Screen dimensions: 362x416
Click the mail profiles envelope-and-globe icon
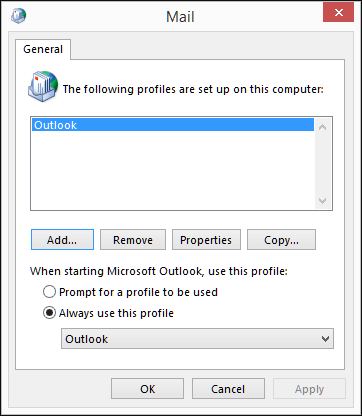coord(43,86)
